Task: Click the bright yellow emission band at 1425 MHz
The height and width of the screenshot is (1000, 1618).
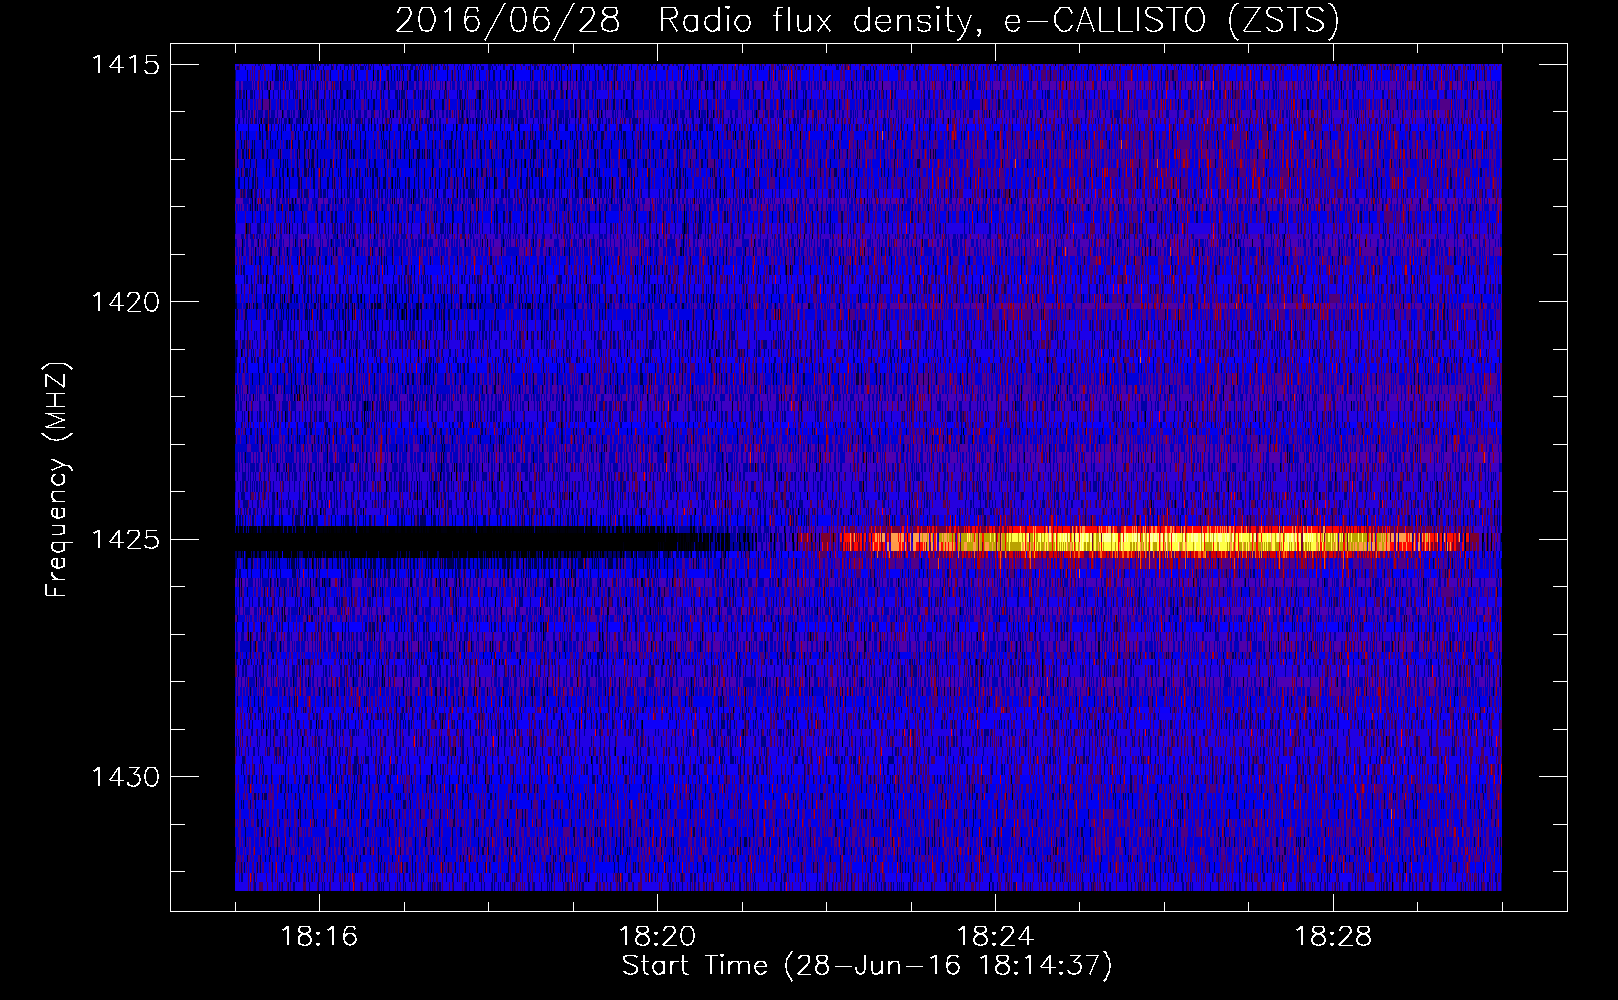Action: click(1155, 541)
